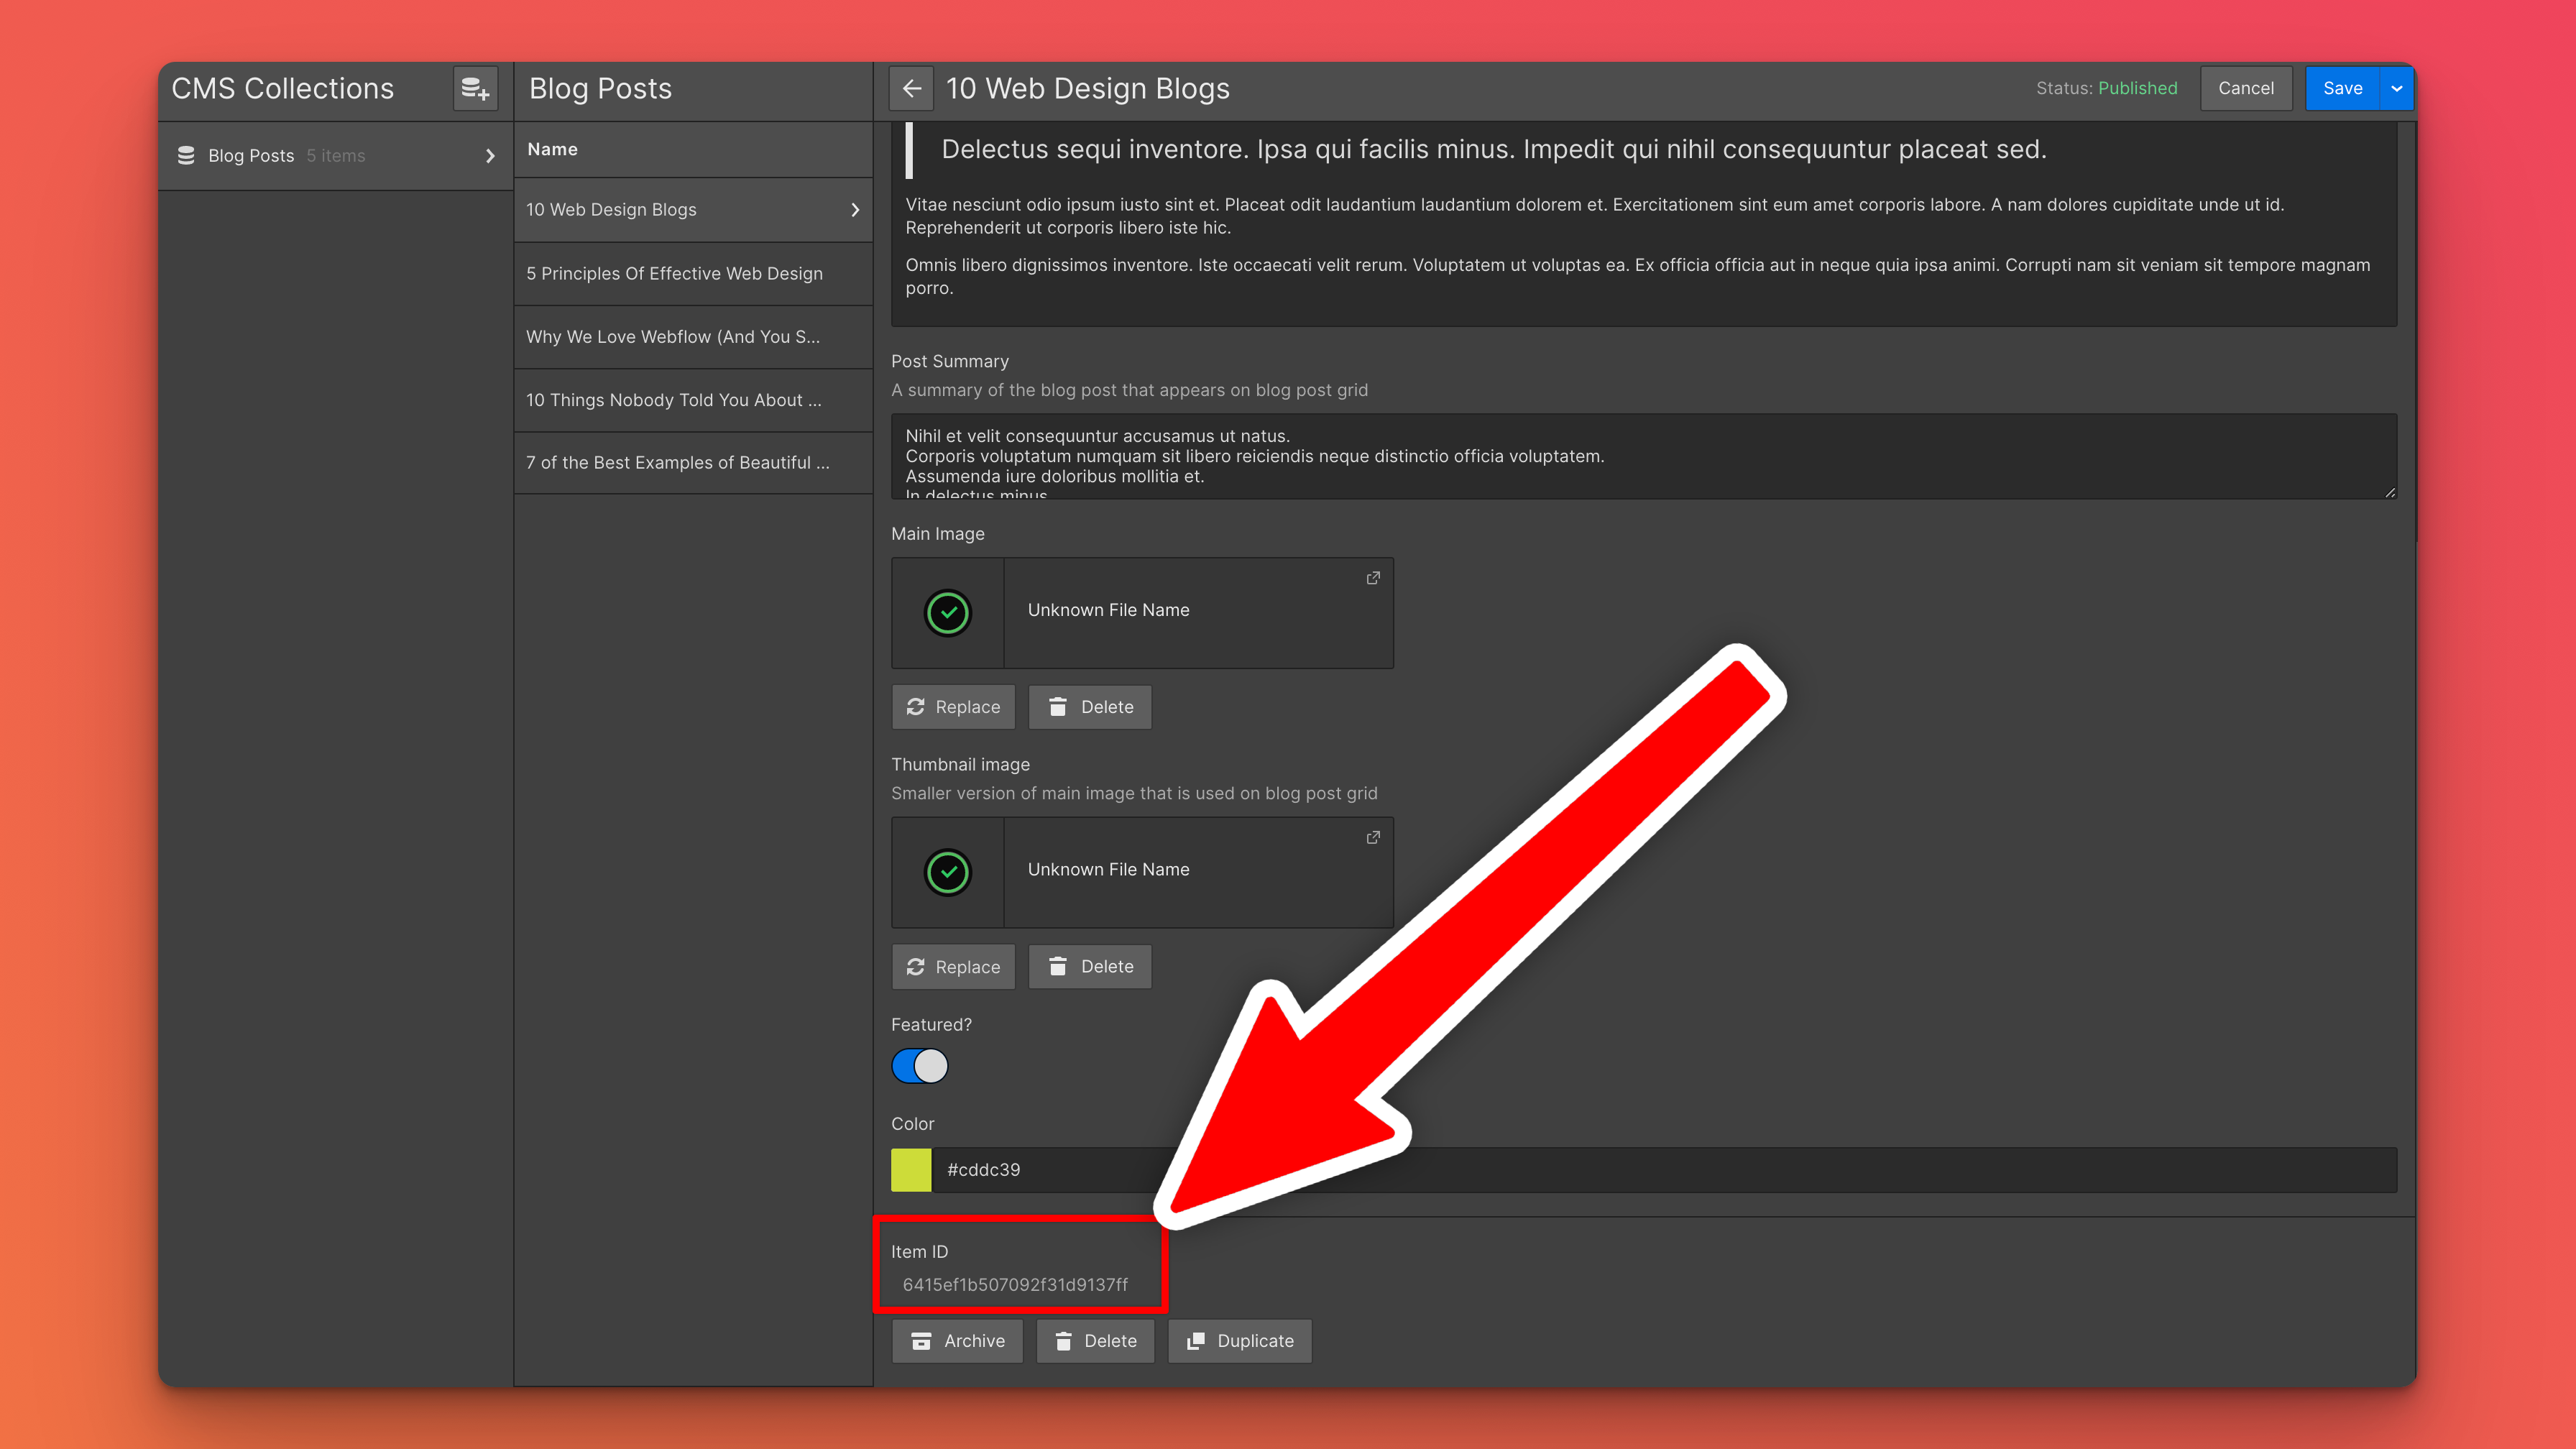2576x1449 pixels.
Task: Click chevron on 10 Web Design Blogs row
Action: (x=855, y=210)
